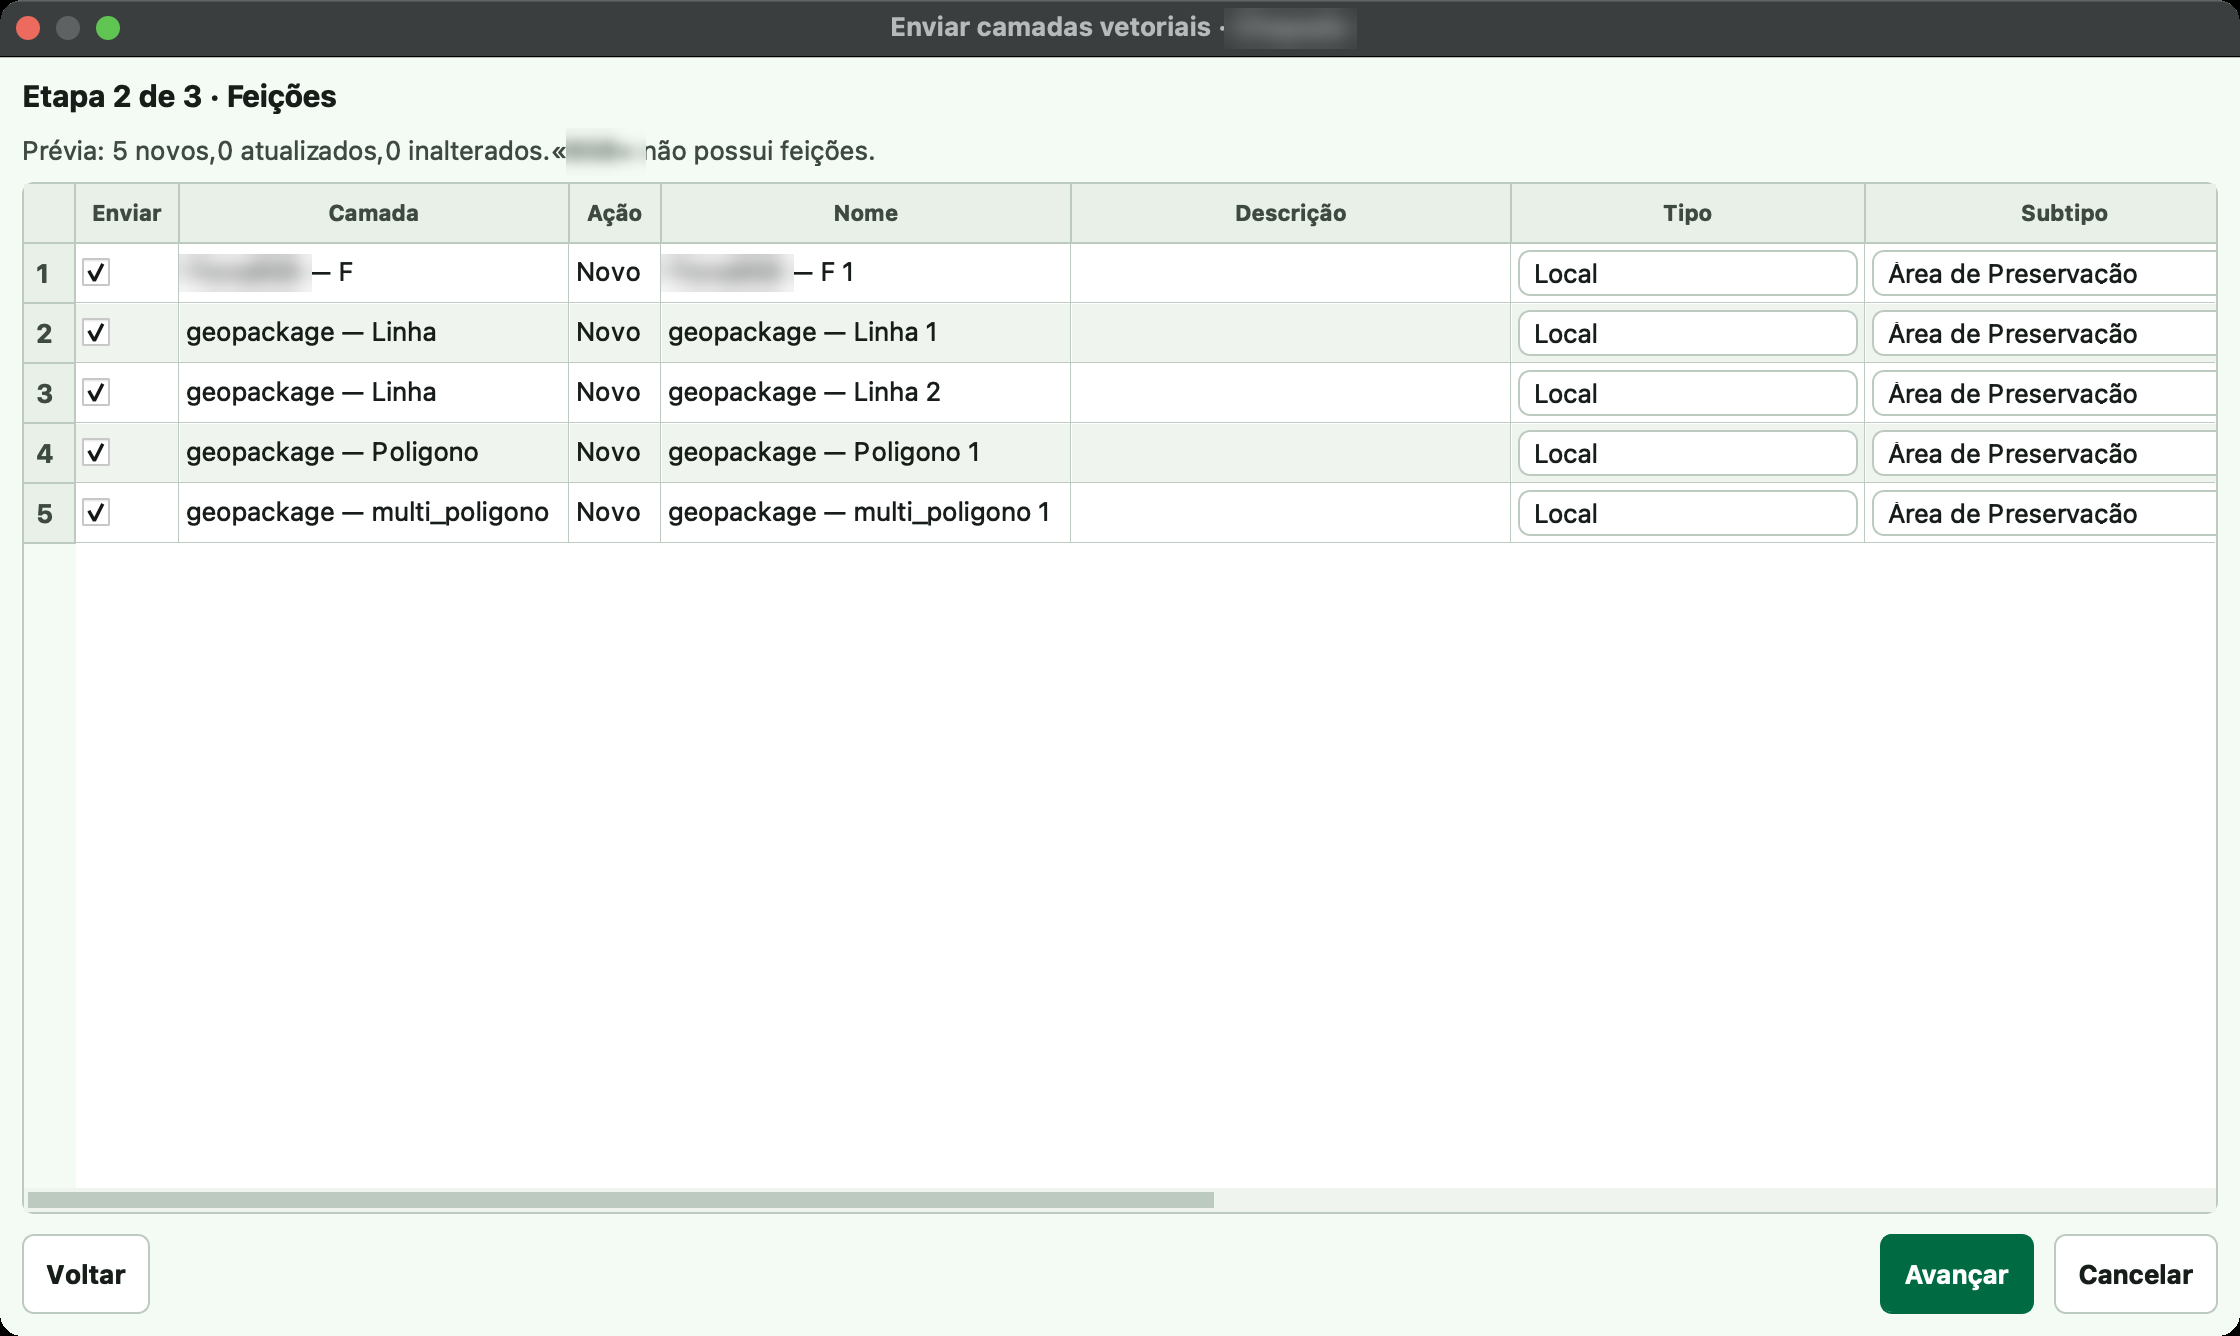
Task: Click the Subtipo column header
Action: 2041,213
